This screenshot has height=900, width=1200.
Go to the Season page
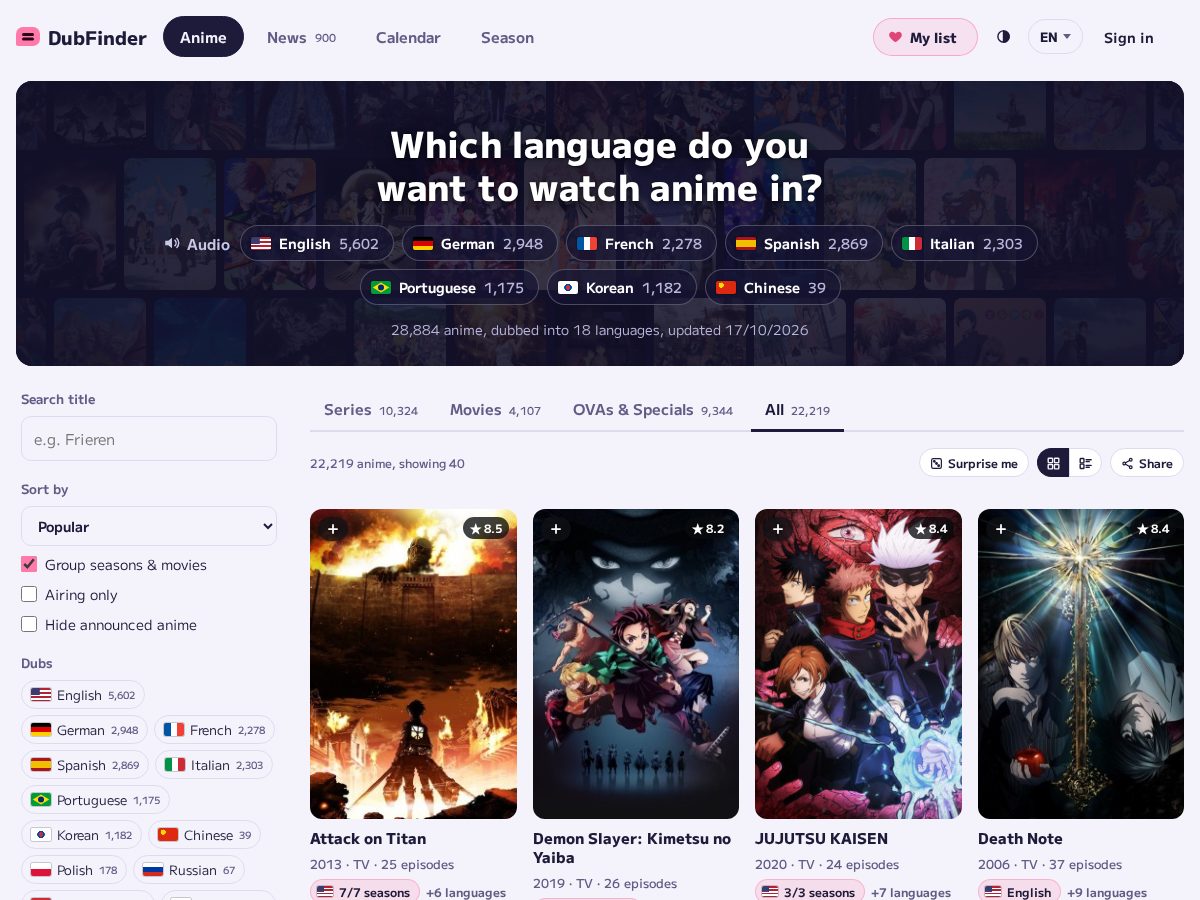point(507,37)
